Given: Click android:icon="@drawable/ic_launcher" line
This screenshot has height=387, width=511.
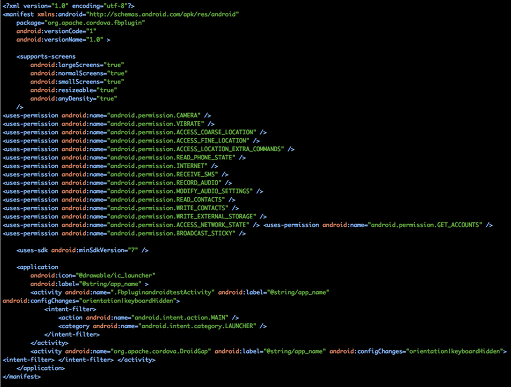Looking at the screenshot, I should pos(93,276).
